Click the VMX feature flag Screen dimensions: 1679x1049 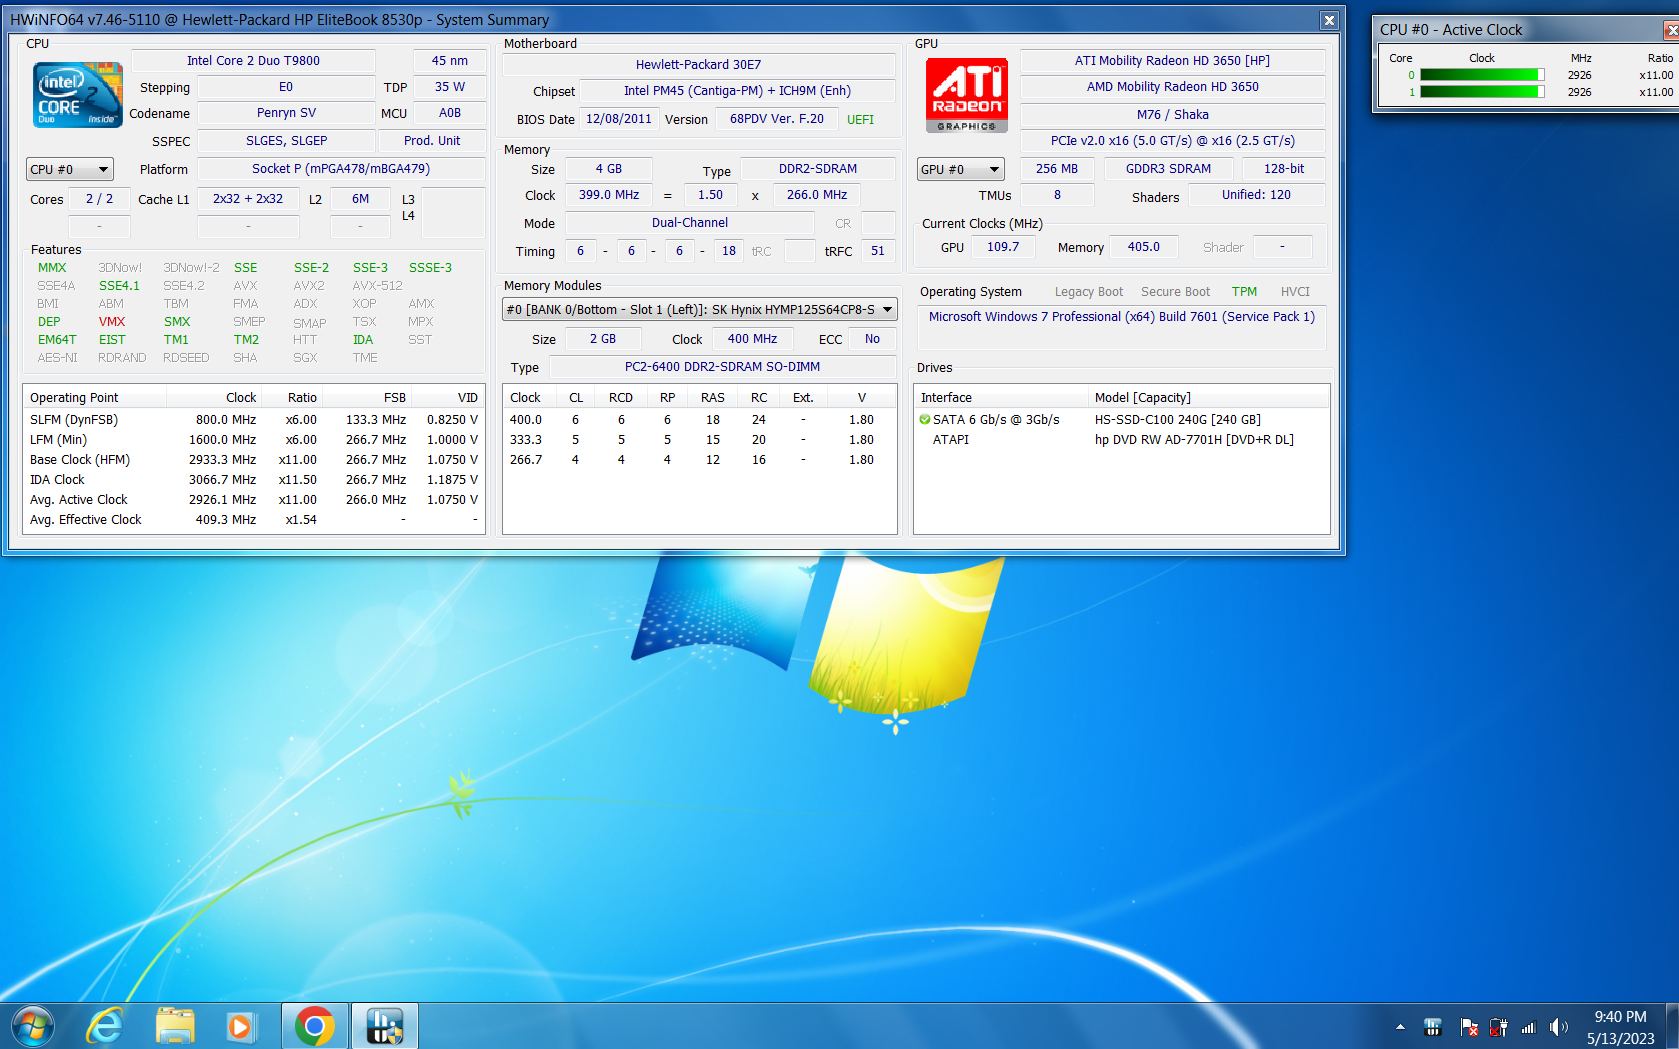coord(112,322)
